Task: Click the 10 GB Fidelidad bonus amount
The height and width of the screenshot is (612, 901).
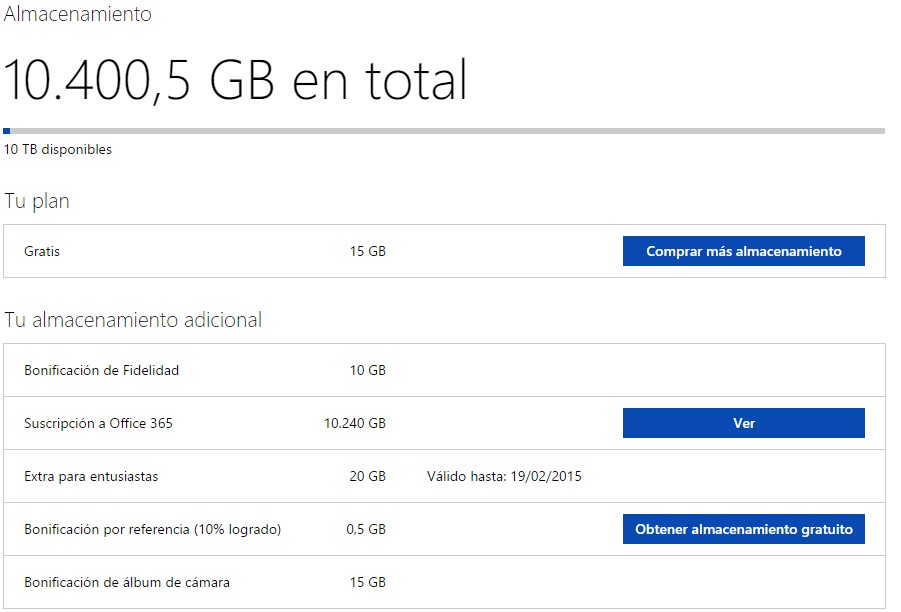Action: click(367, 371)
